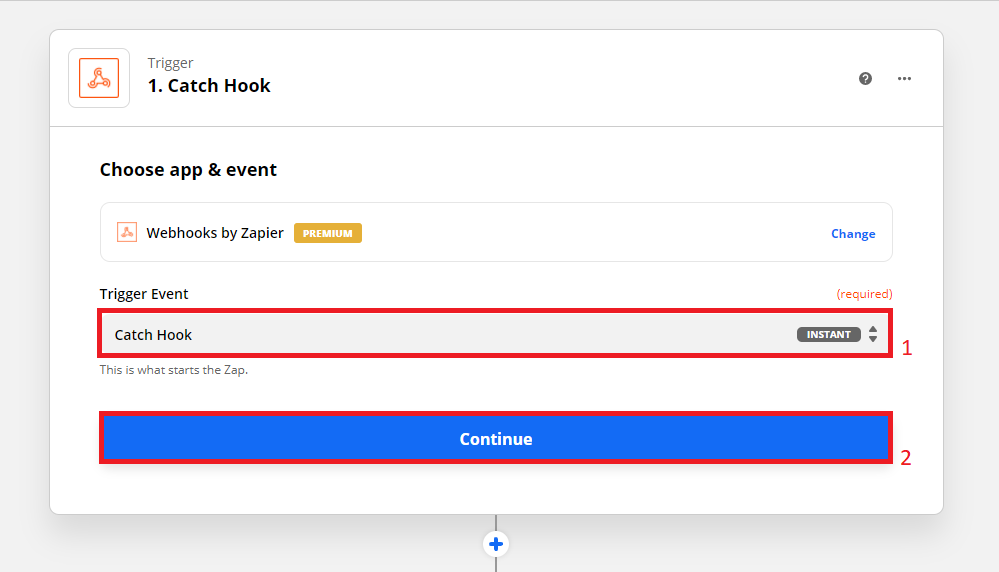The width and height of the screenshot is (999, 572).
Task: Click the red (required) indicator text
Action: pyautogui.click(x=864, y=294)
